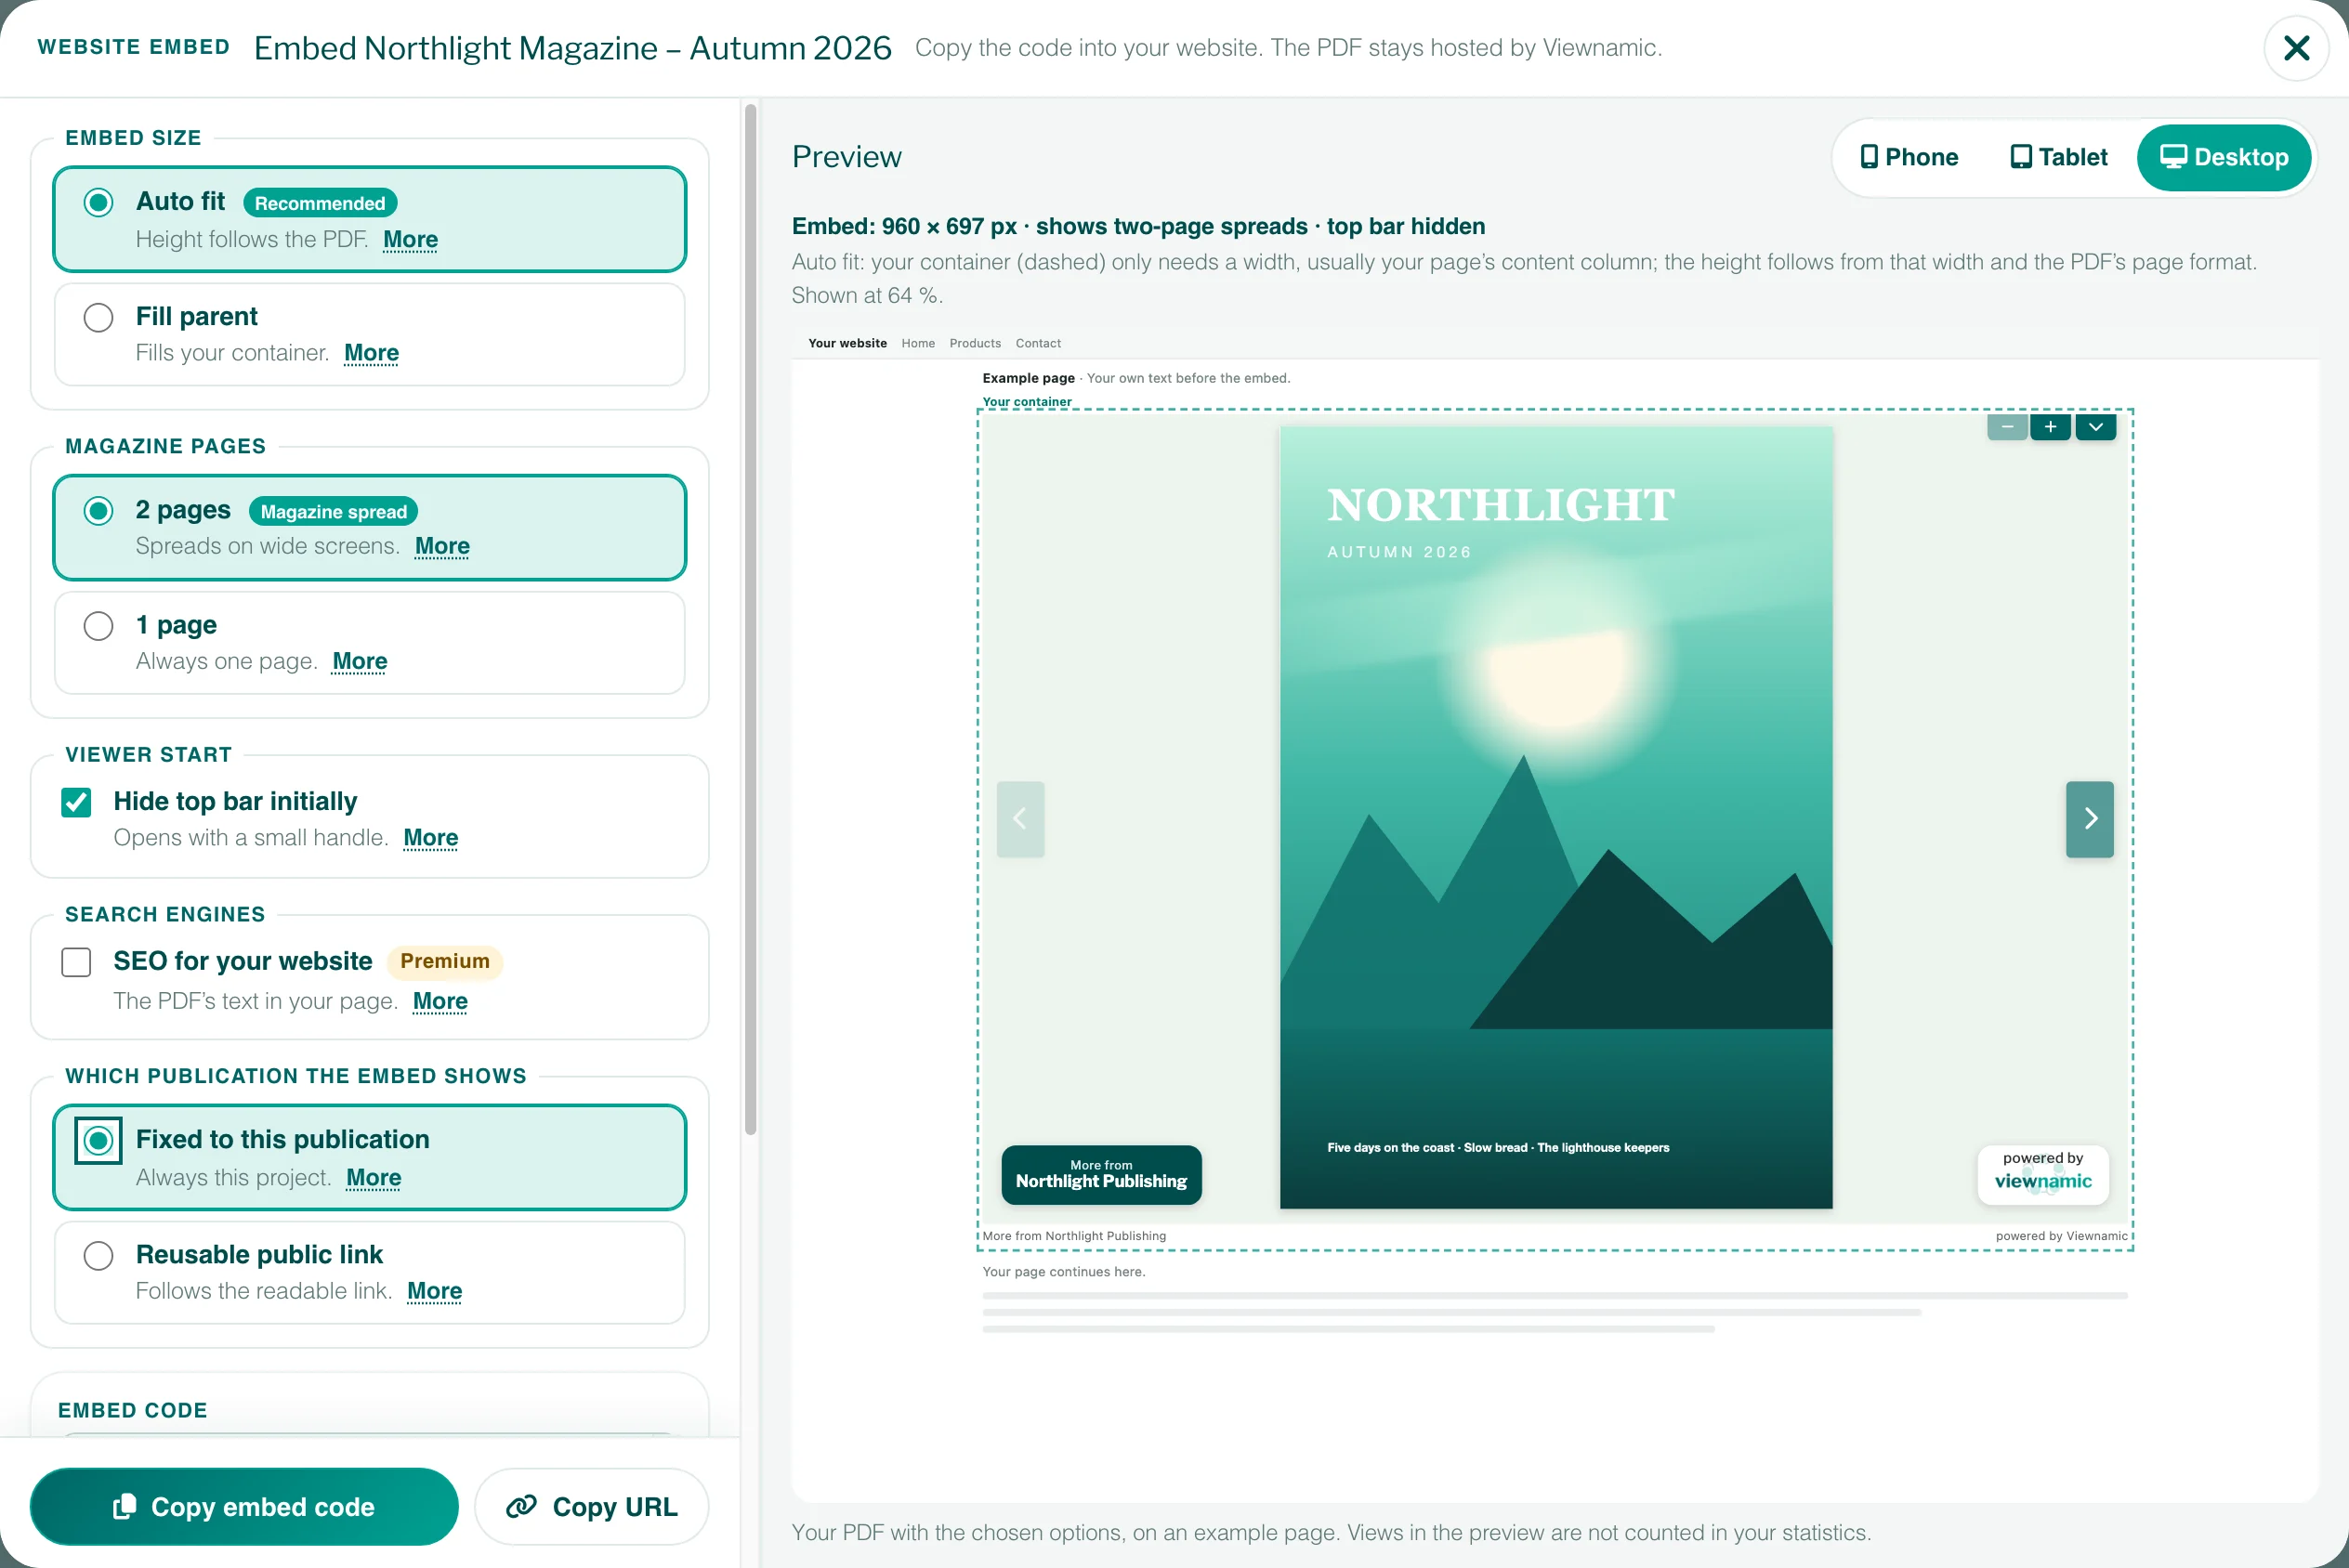Click the Premium badge beside SEO
Screen dimensions: 2349x1568
click(x=445, y=961)
